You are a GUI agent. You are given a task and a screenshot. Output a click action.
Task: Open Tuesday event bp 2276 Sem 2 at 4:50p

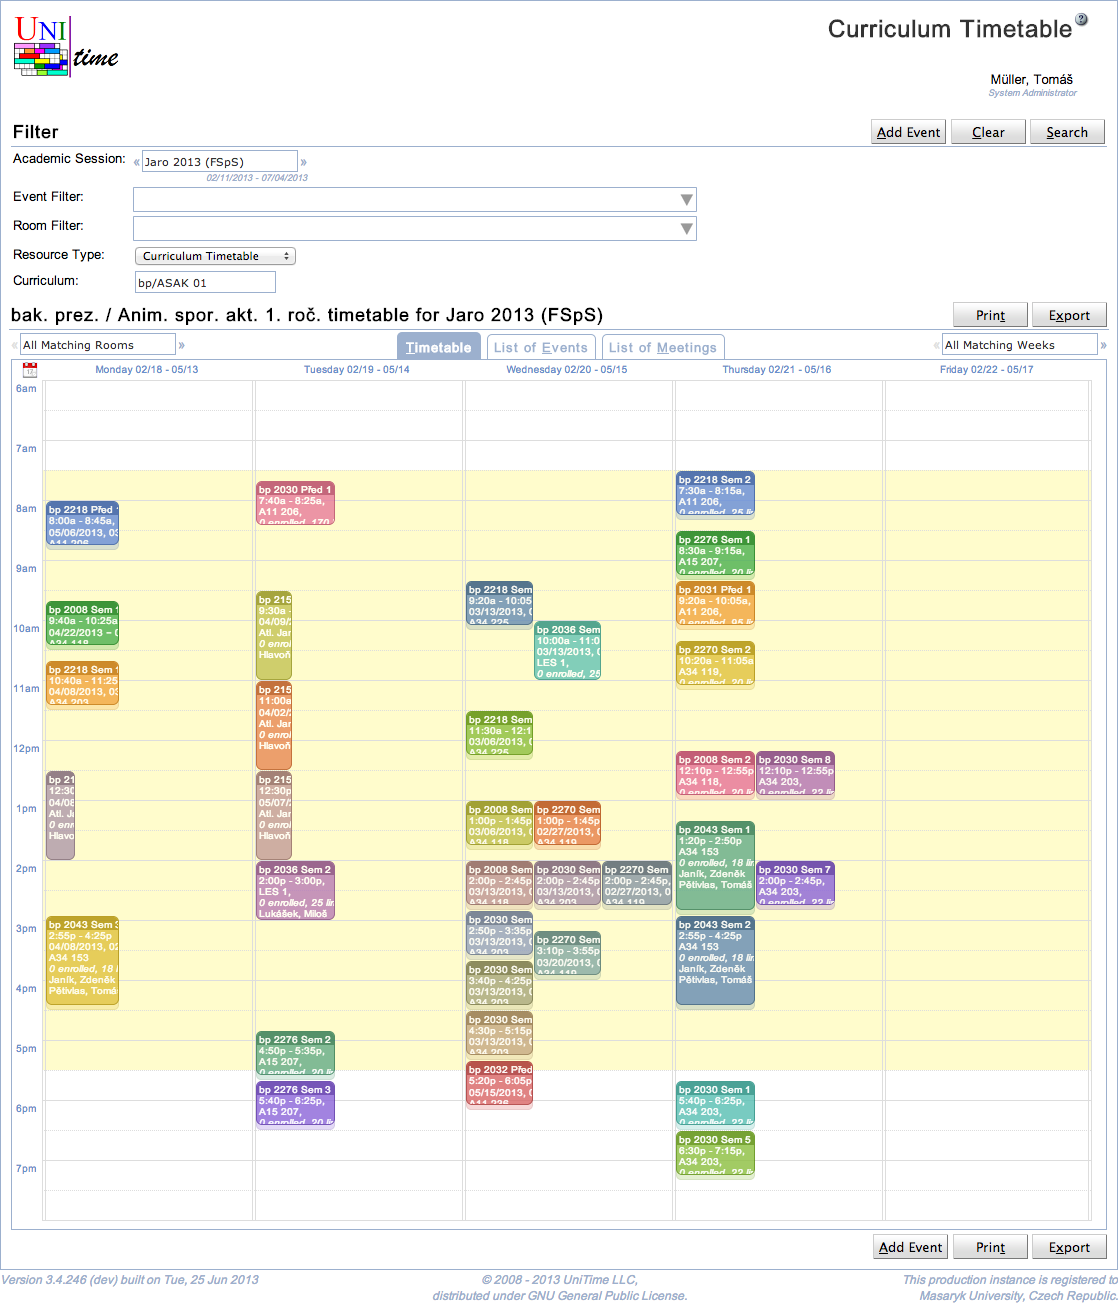click(x=295, y=1054)
